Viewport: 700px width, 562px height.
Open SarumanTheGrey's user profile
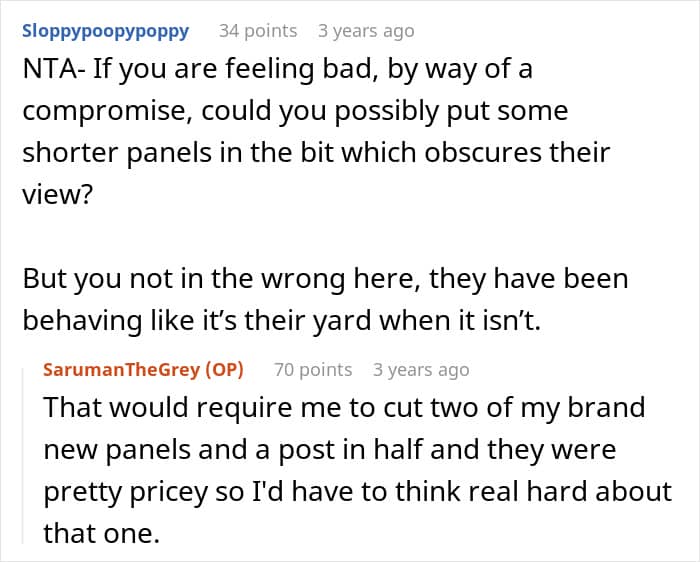pyautogui.click(x=121, y=370)
